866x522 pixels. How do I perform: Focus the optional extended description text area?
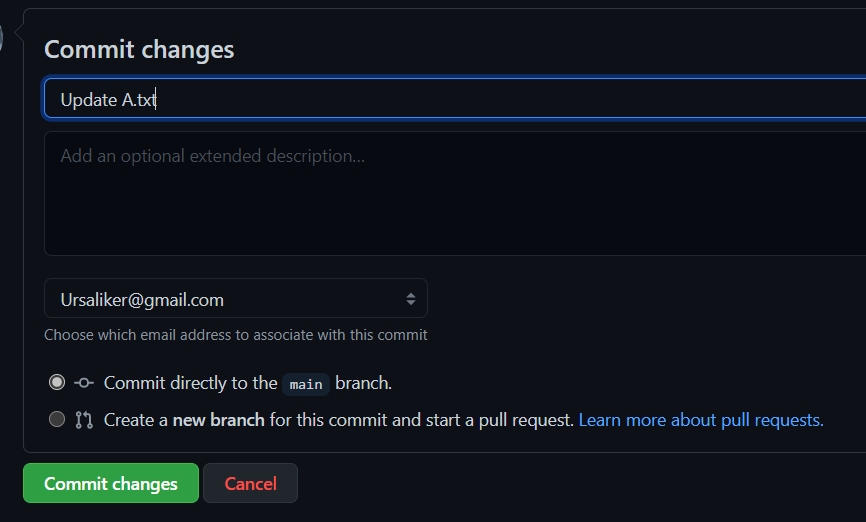point(450,195)
